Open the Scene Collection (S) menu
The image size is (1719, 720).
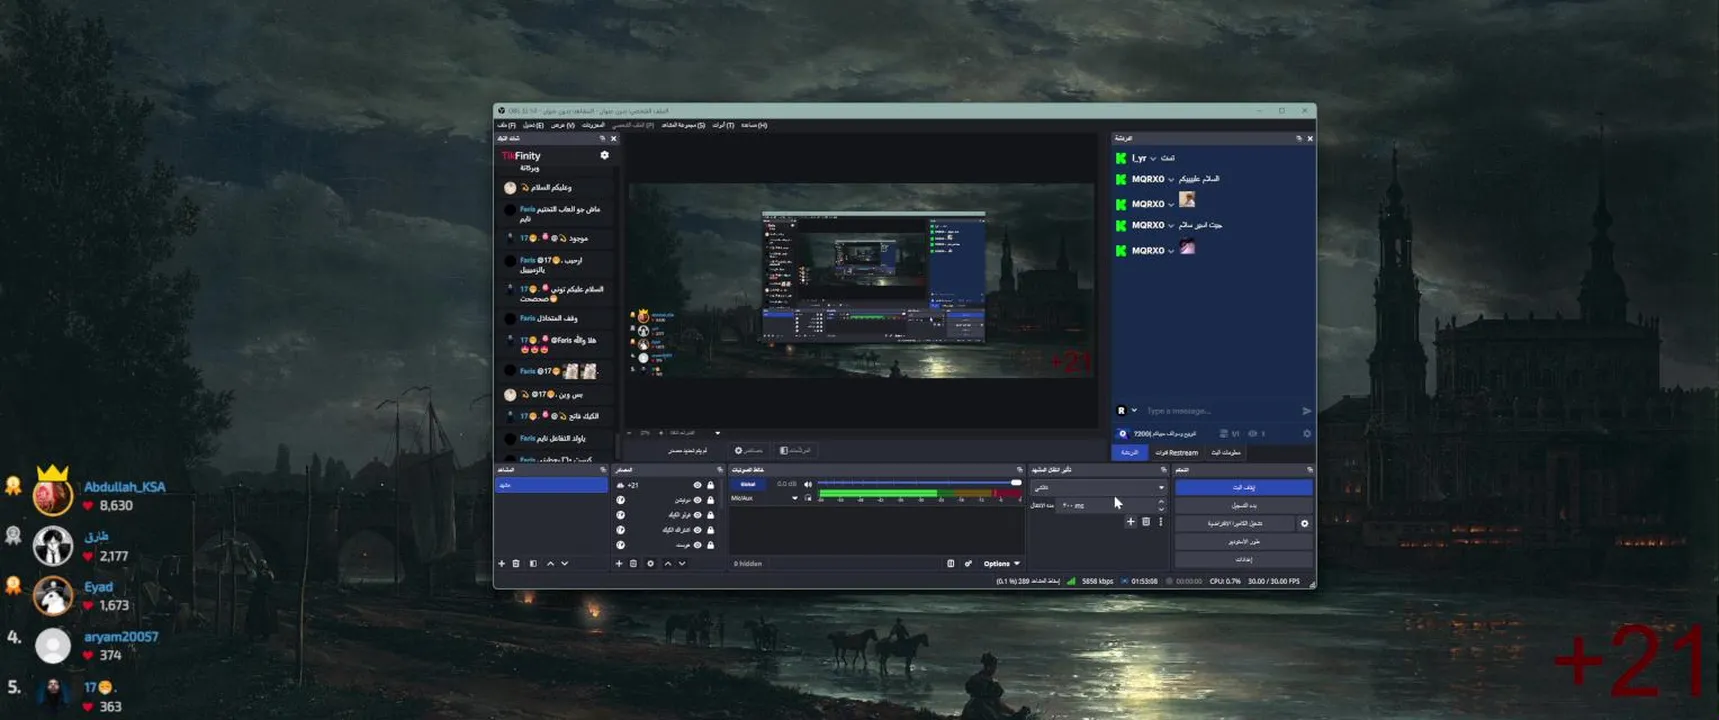[x=683, y=125]
